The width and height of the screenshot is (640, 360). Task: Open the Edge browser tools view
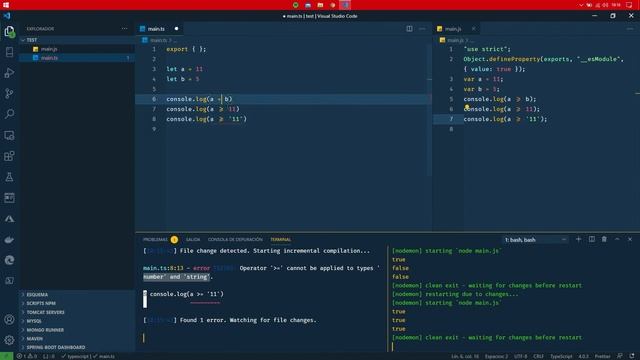click(x=9, y=260)
